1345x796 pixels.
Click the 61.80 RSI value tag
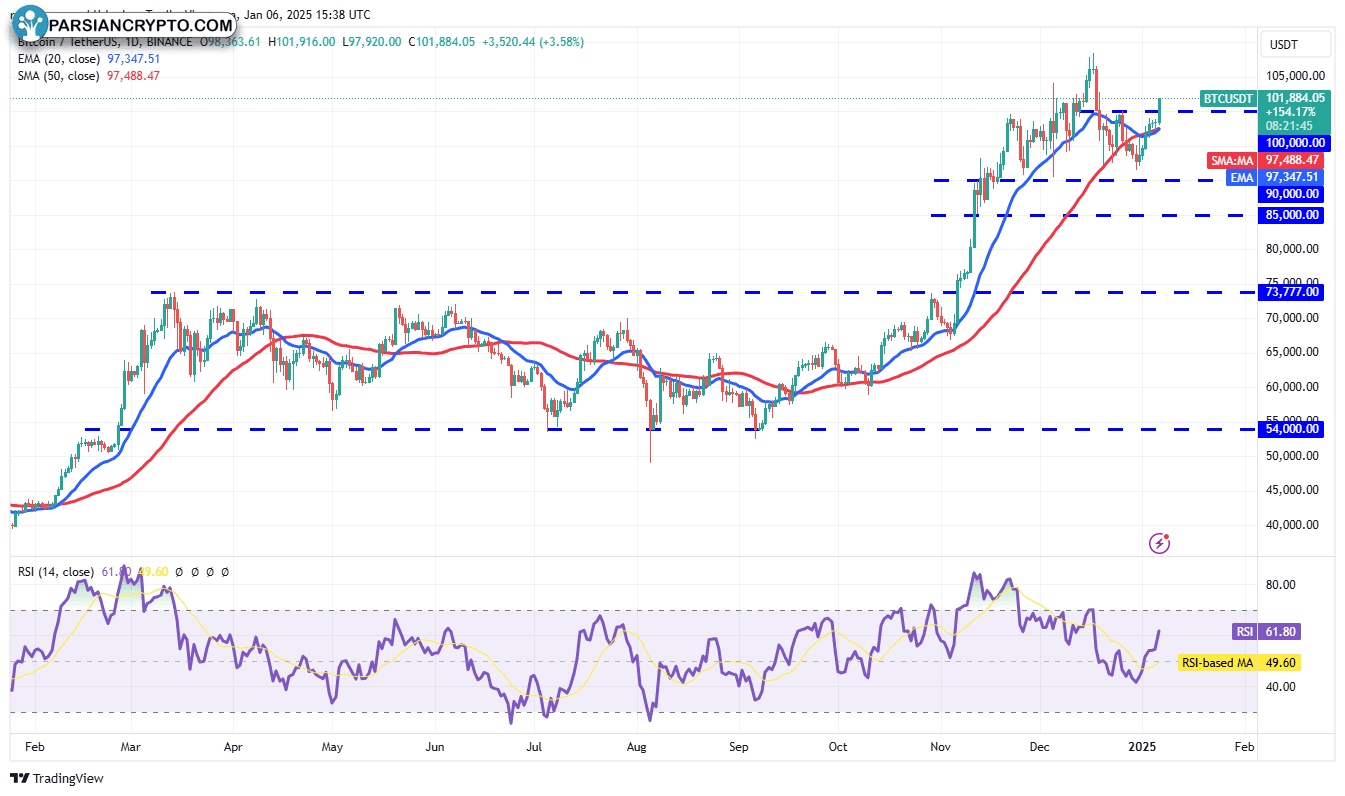click(1281, 632)
